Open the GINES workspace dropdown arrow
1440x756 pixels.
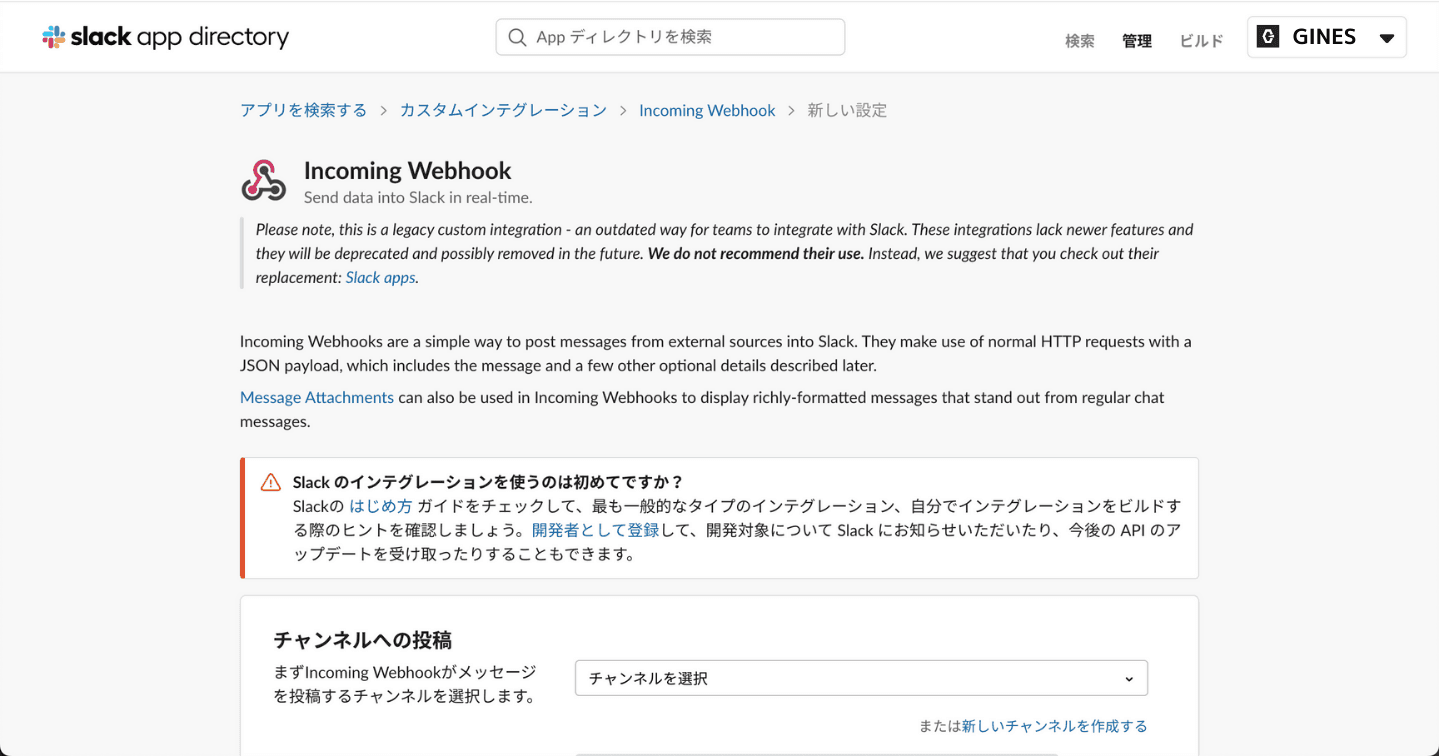[1386, 38]
